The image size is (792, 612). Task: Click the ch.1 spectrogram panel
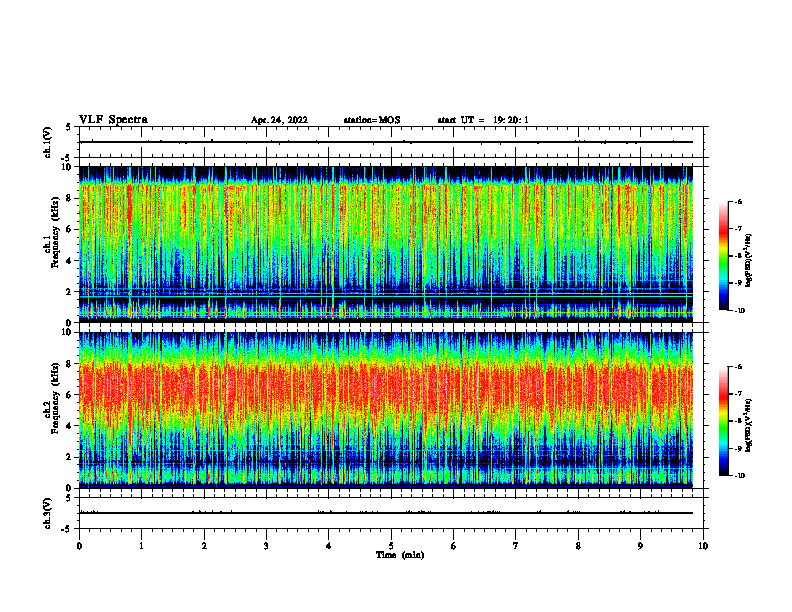pos(386,244)
